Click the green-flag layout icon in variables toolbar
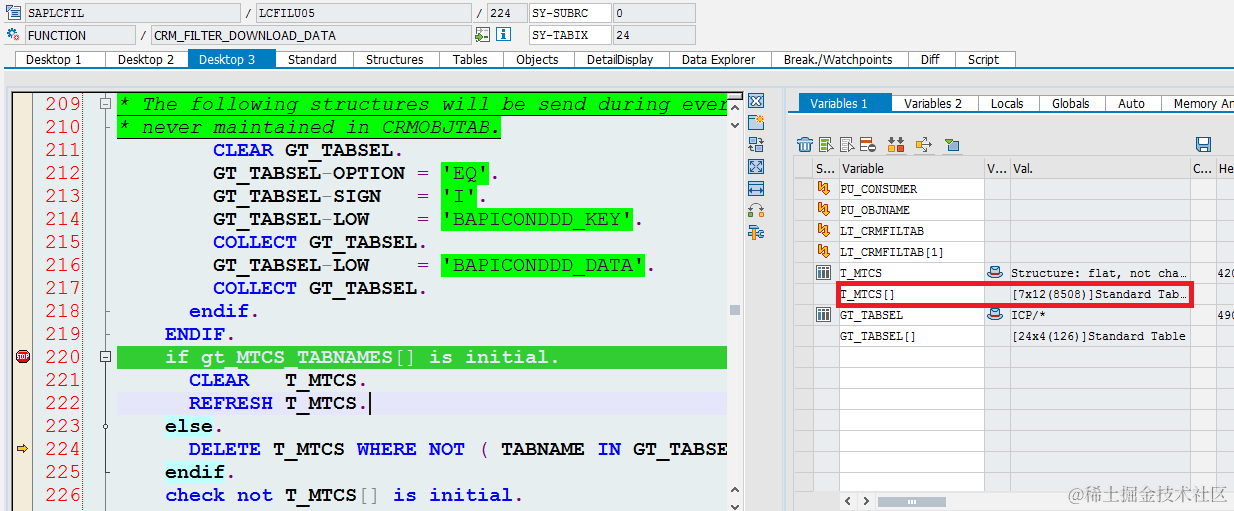Screen dimensions: 1234x511 (951, 144)
